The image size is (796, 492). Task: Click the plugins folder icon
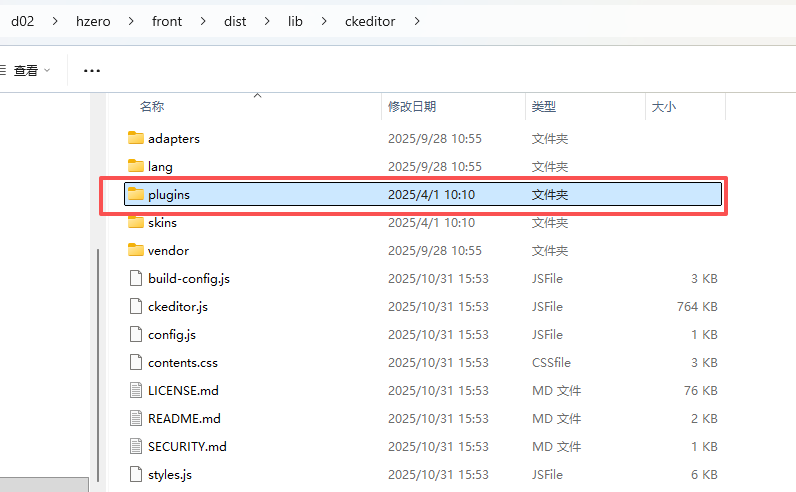click(x=136, y=194)
